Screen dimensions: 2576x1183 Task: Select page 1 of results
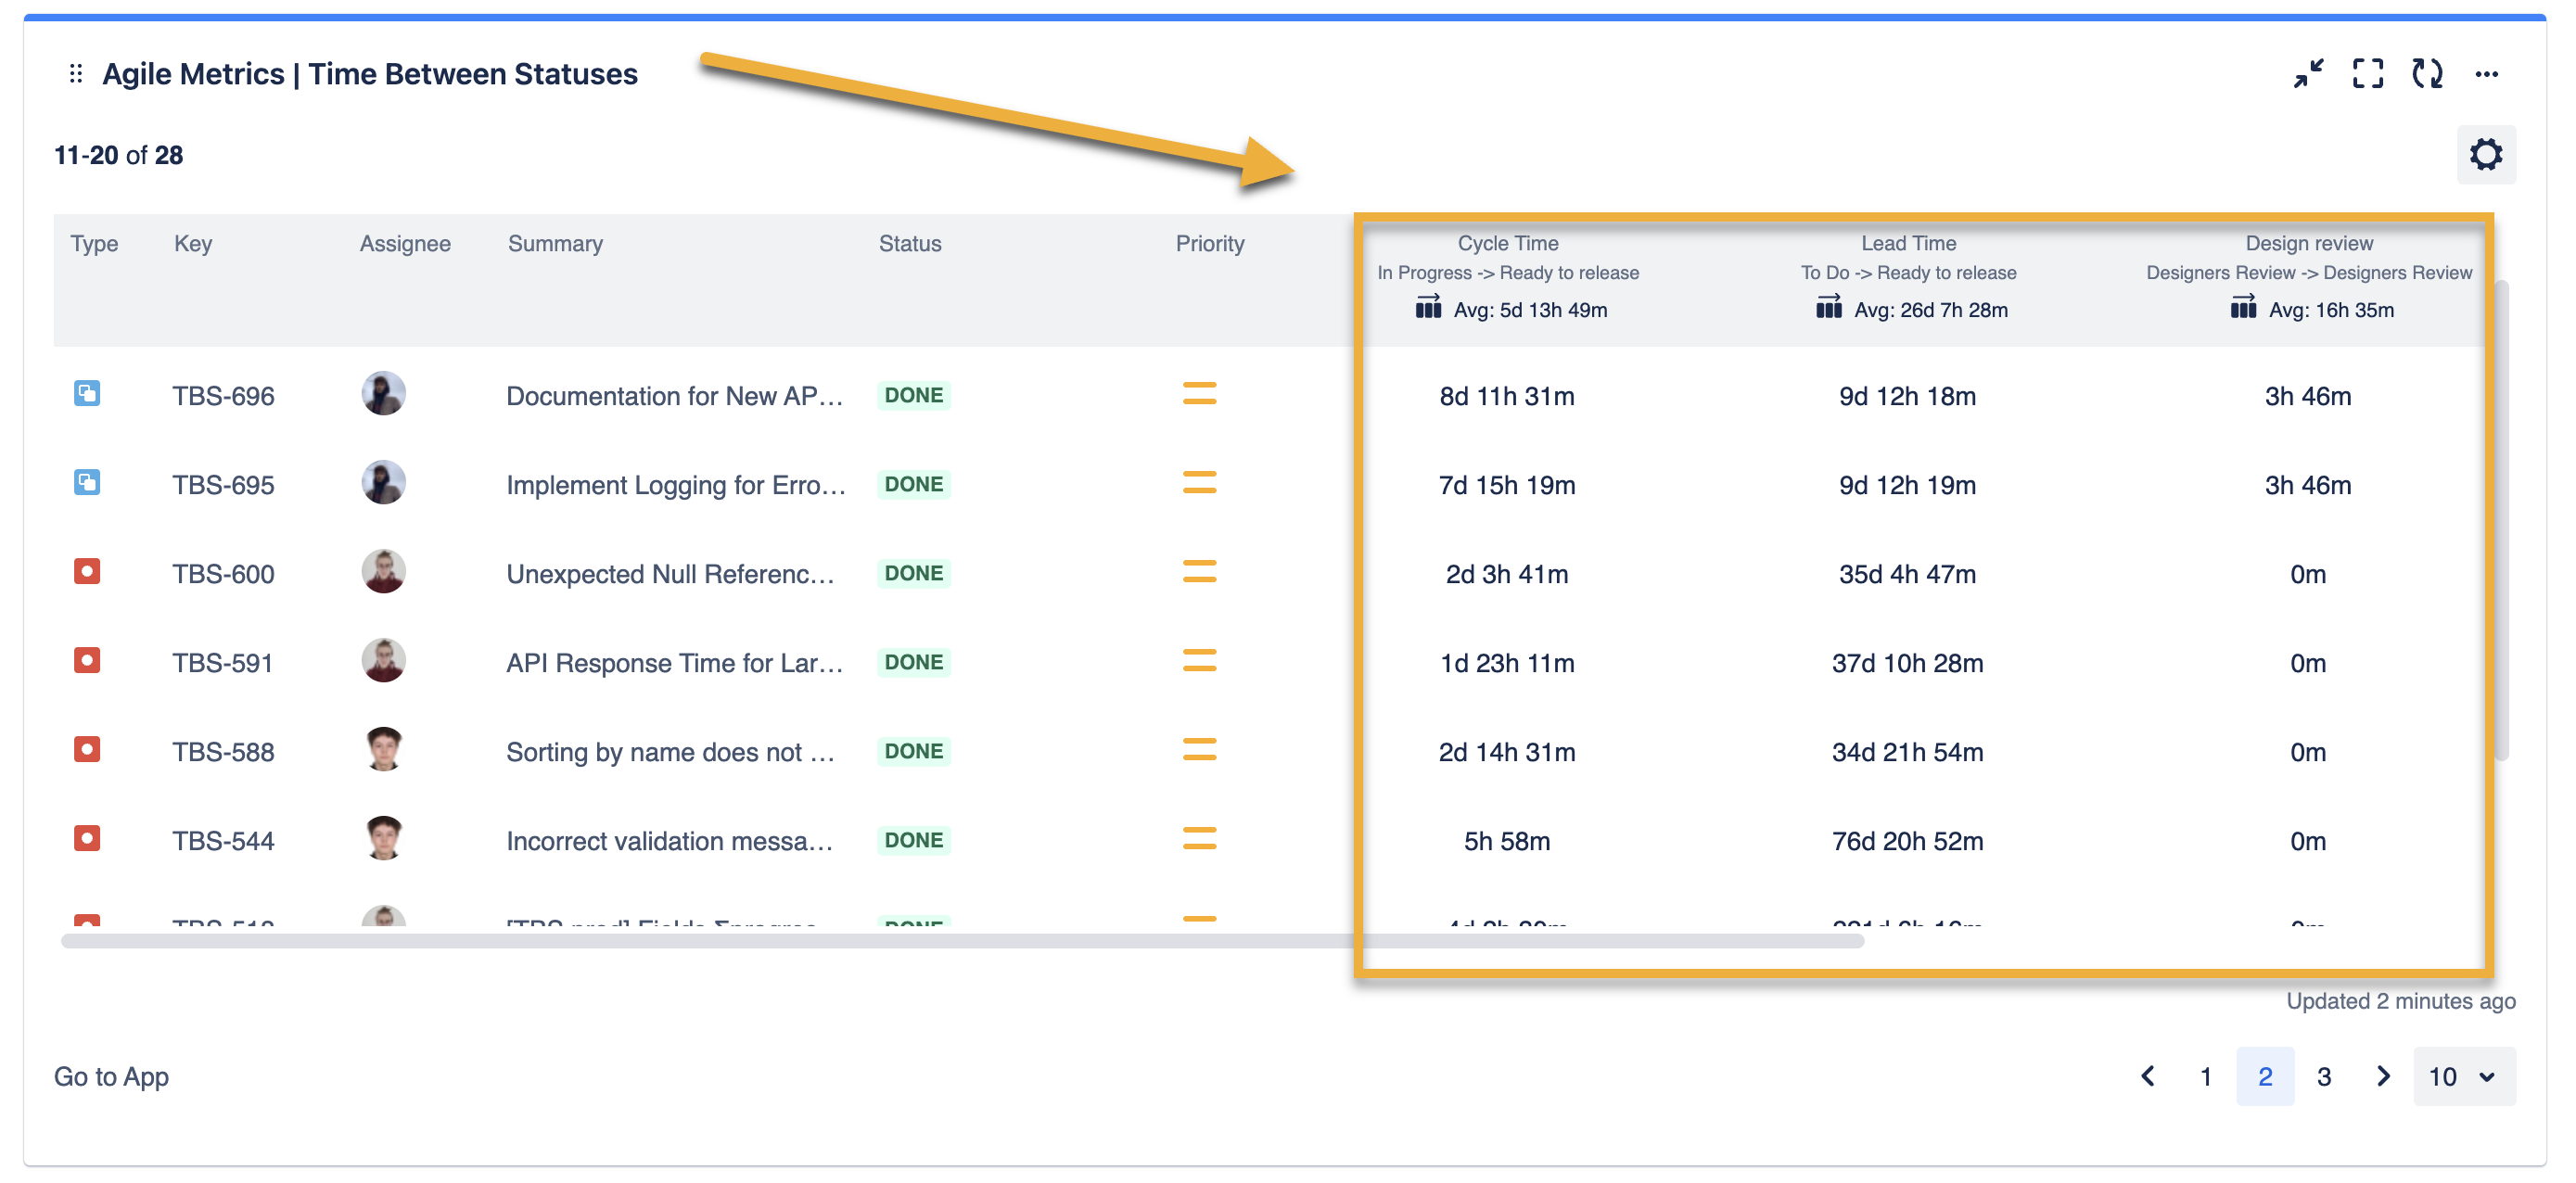click(2206, 1077)
